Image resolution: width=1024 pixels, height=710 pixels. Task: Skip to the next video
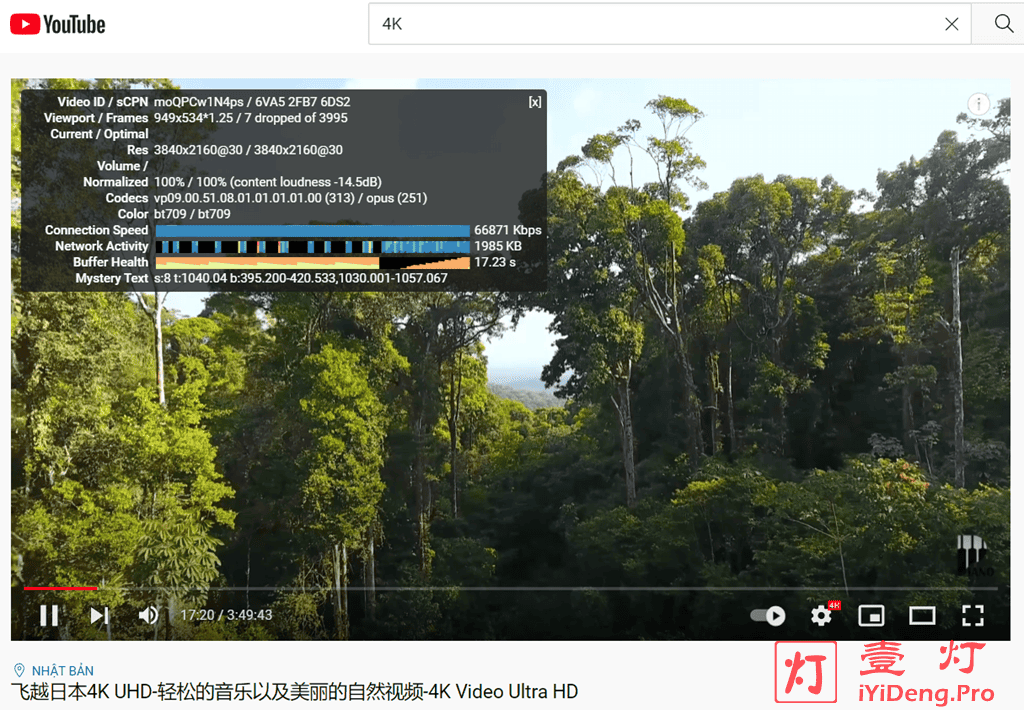click(x=99, y=615)
